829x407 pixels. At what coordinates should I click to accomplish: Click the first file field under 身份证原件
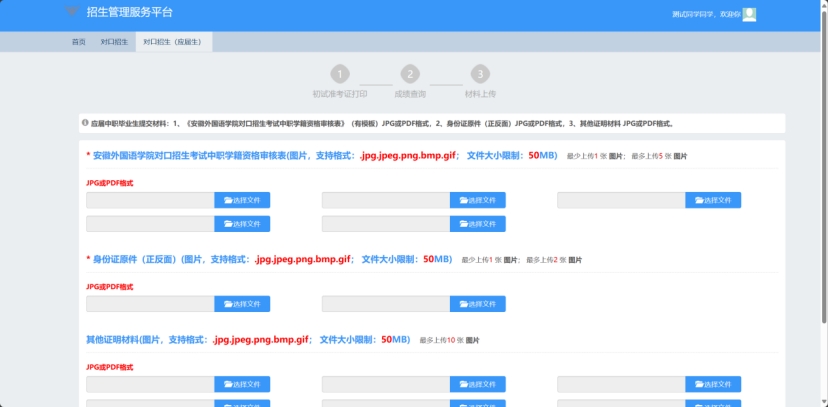(x=150, y=304)
